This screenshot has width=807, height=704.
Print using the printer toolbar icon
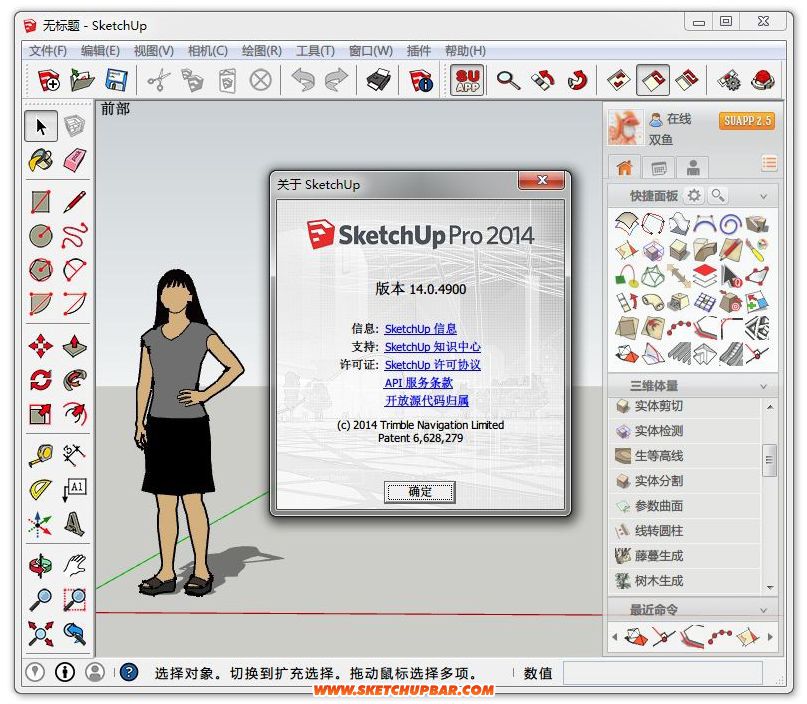click(x=378, y=80)
